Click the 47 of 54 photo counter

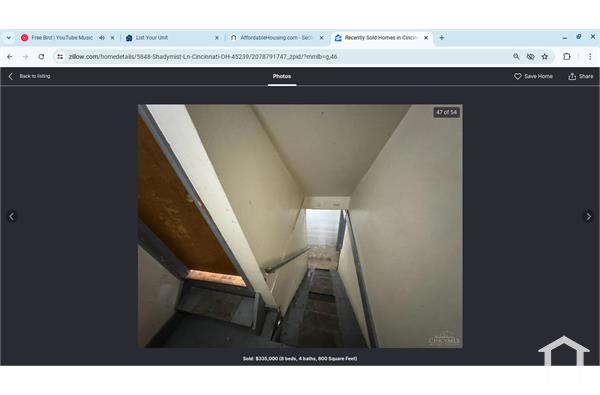pos(447,112)
